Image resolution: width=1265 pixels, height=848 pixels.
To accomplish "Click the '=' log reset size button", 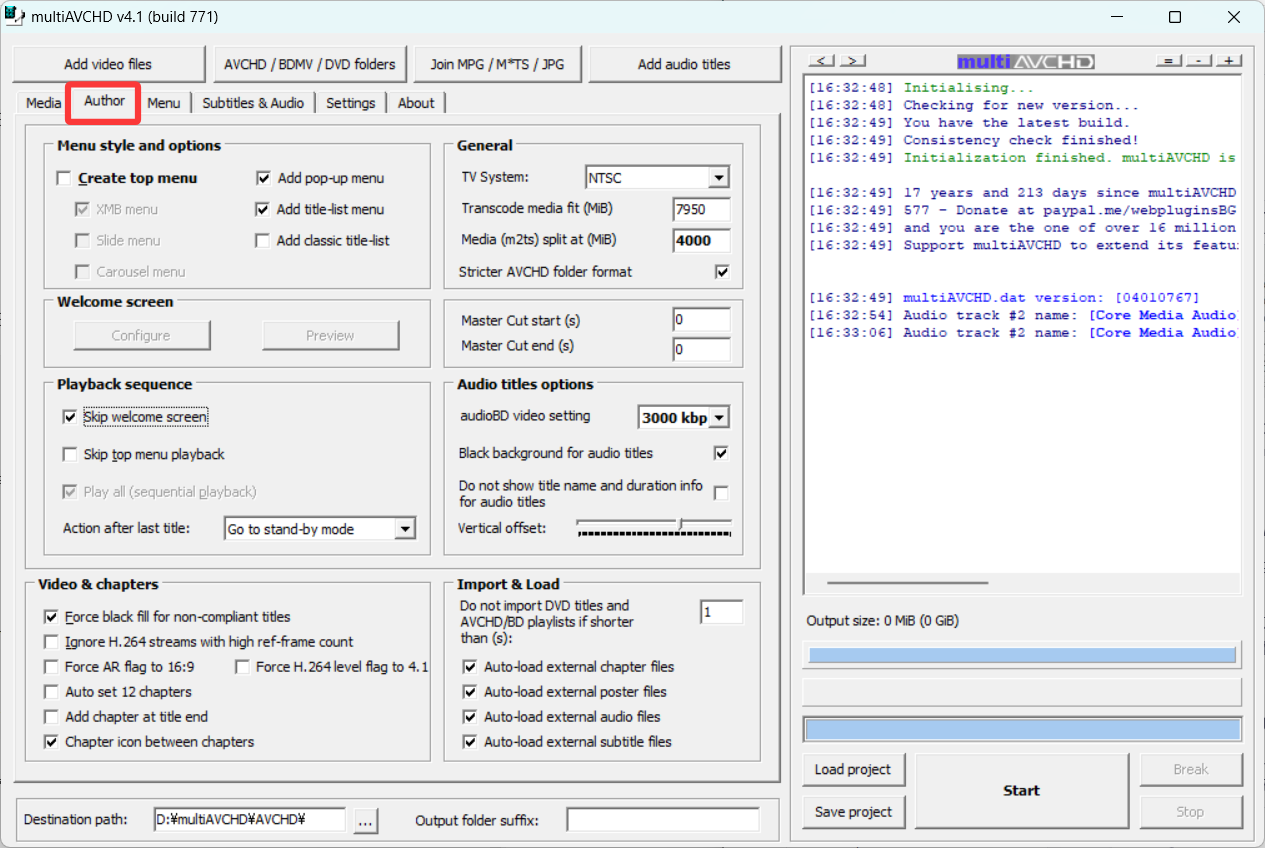I will click(x=1168, y=61).
